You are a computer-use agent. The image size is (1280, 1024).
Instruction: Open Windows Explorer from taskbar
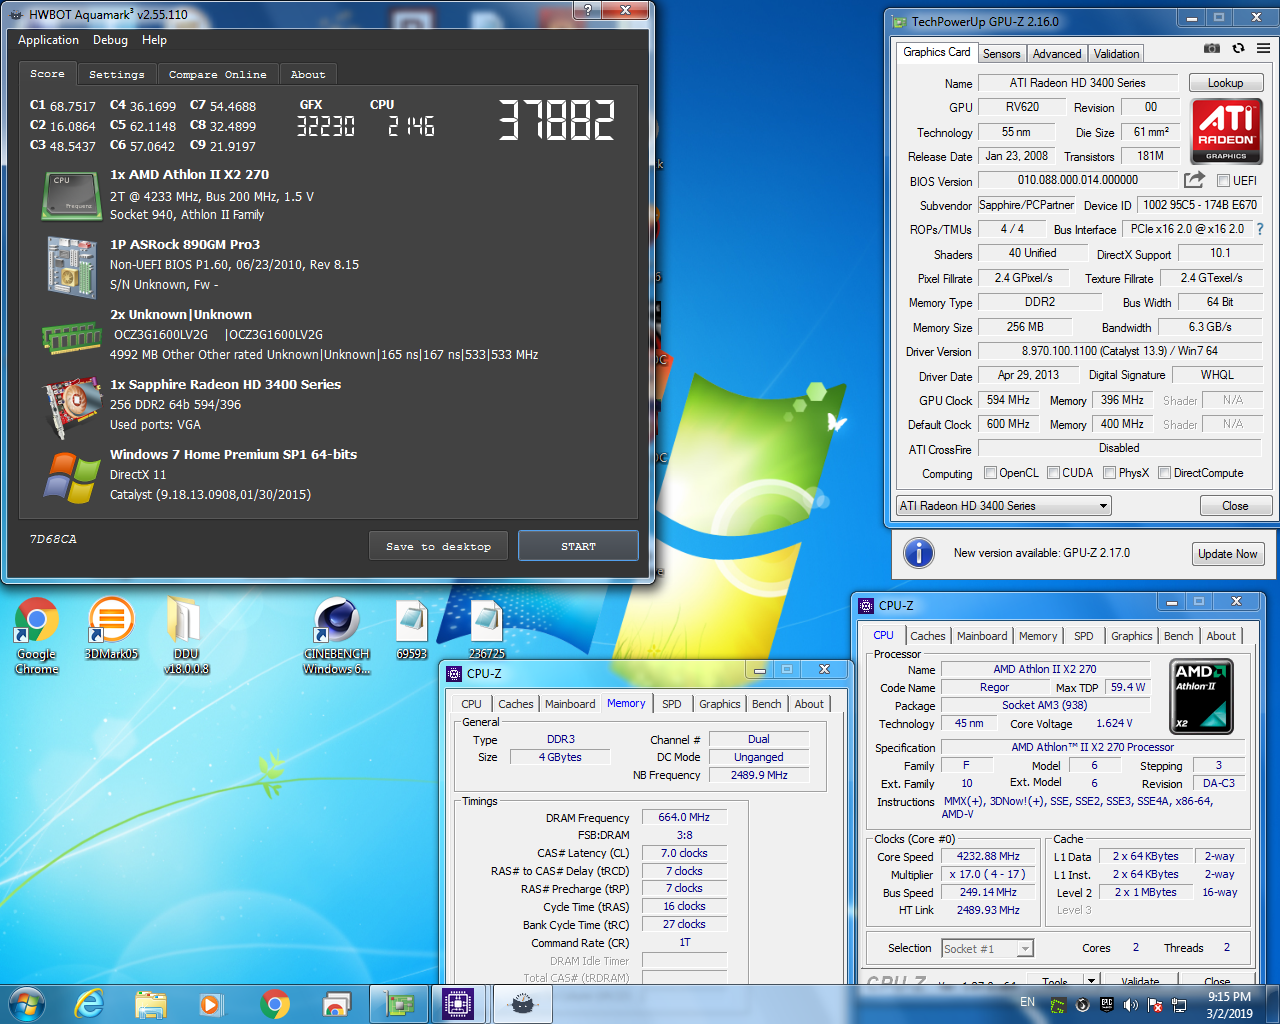[x=151, y=1004]
